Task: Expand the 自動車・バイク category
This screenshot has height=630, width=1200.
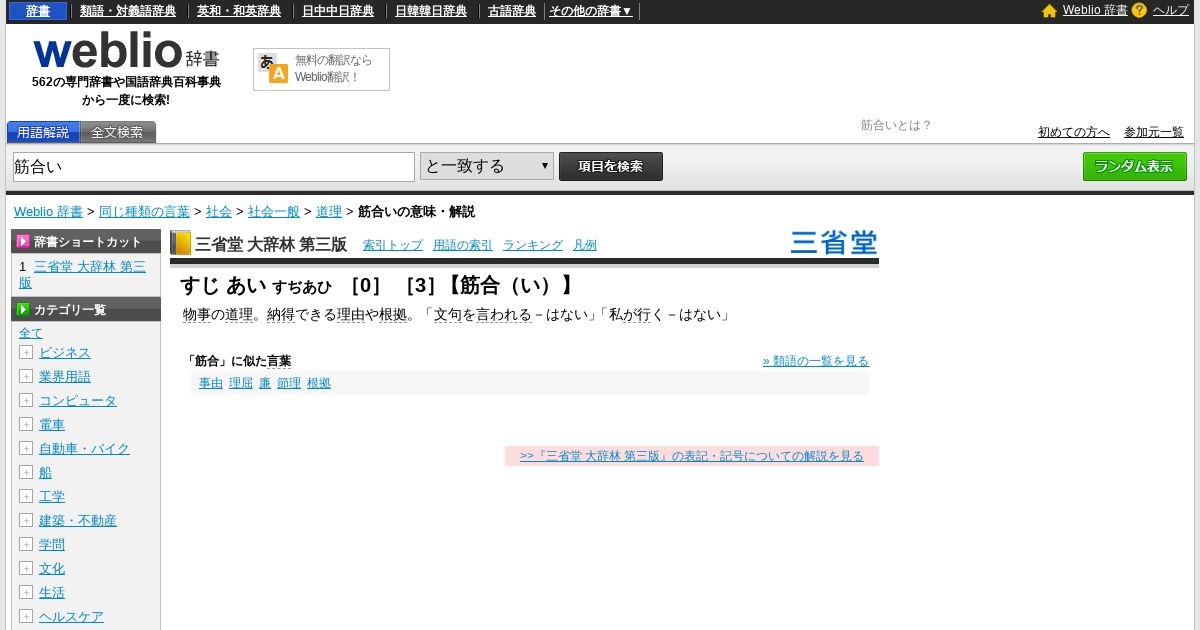Action: [26, 448]
